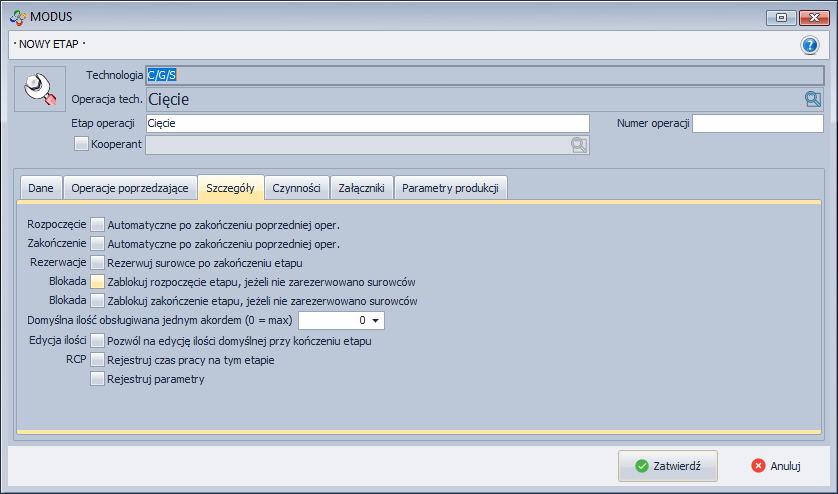Check the Rejestruj parametry option
The image size is (838, 494).
click(98, 379)
